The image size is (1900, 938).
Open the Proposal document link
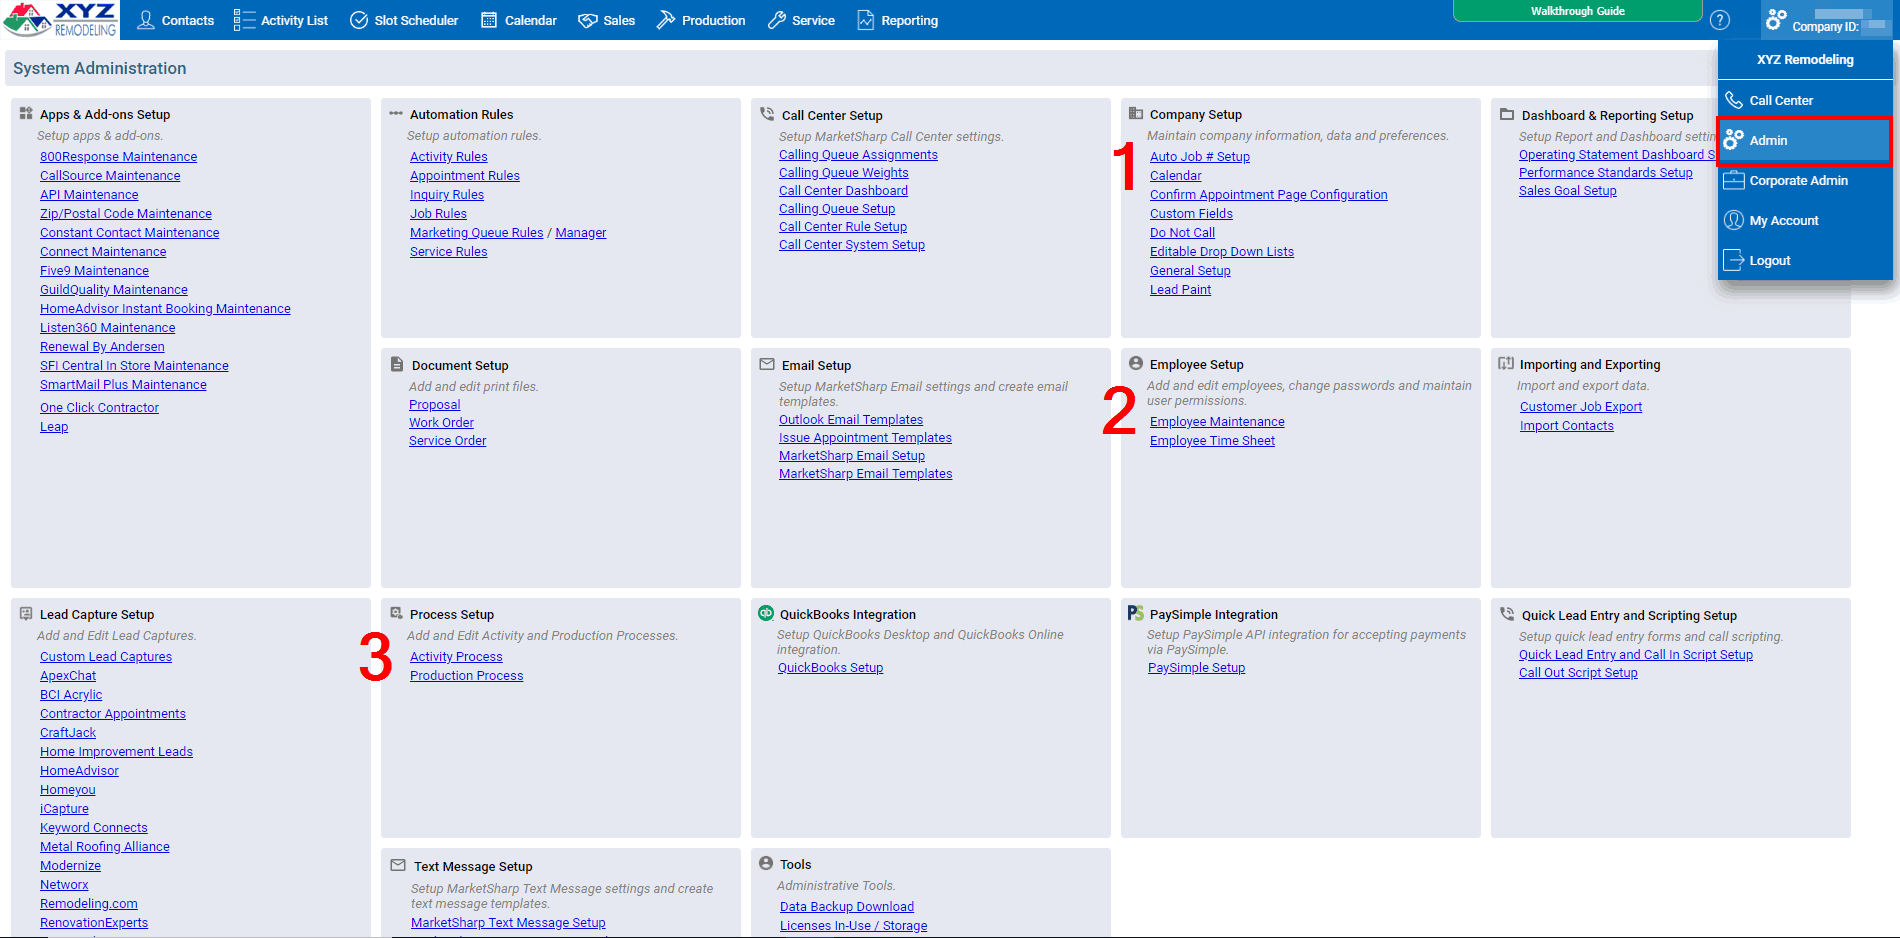click(434, 405)
